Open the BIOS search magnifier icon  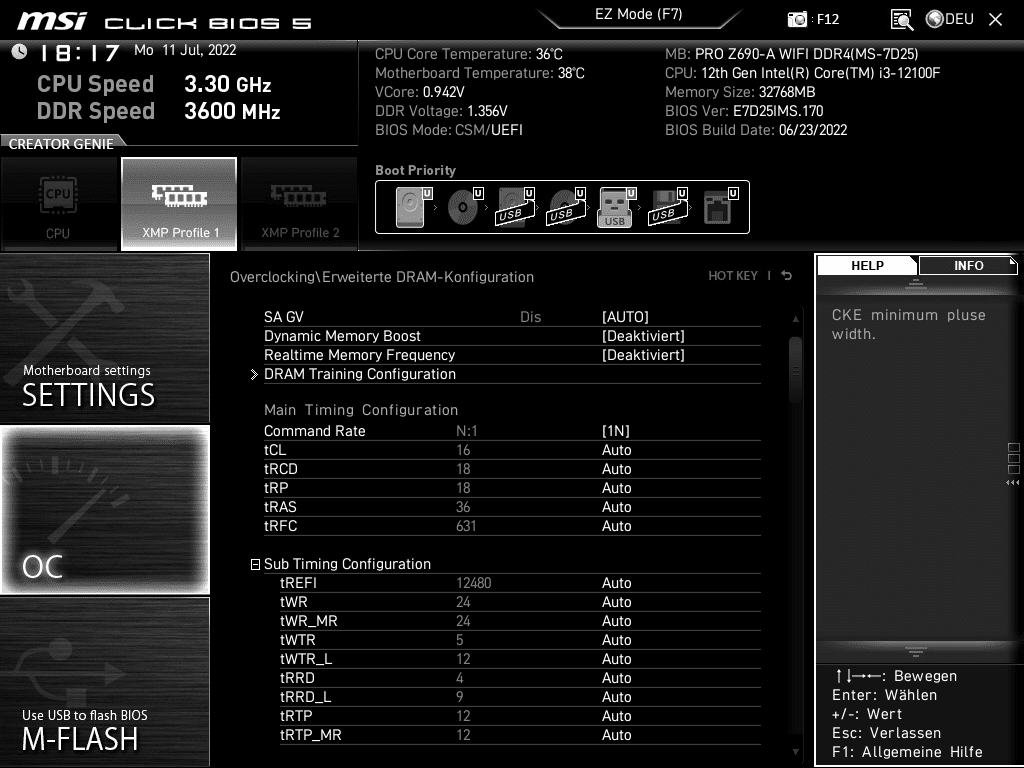902,20
